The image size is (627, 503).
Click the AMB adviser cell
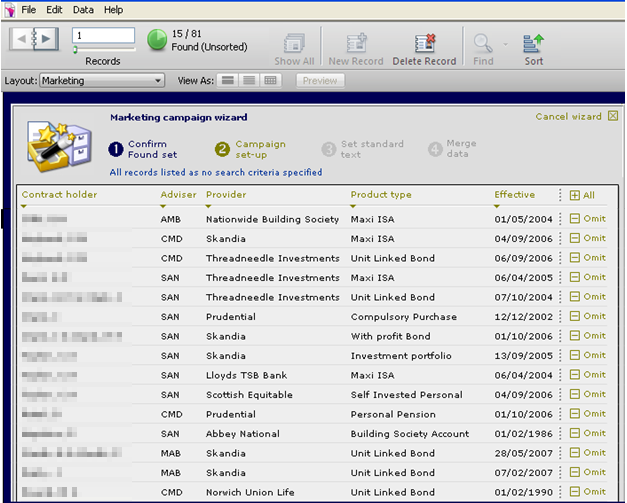click(x=171, y=219)
